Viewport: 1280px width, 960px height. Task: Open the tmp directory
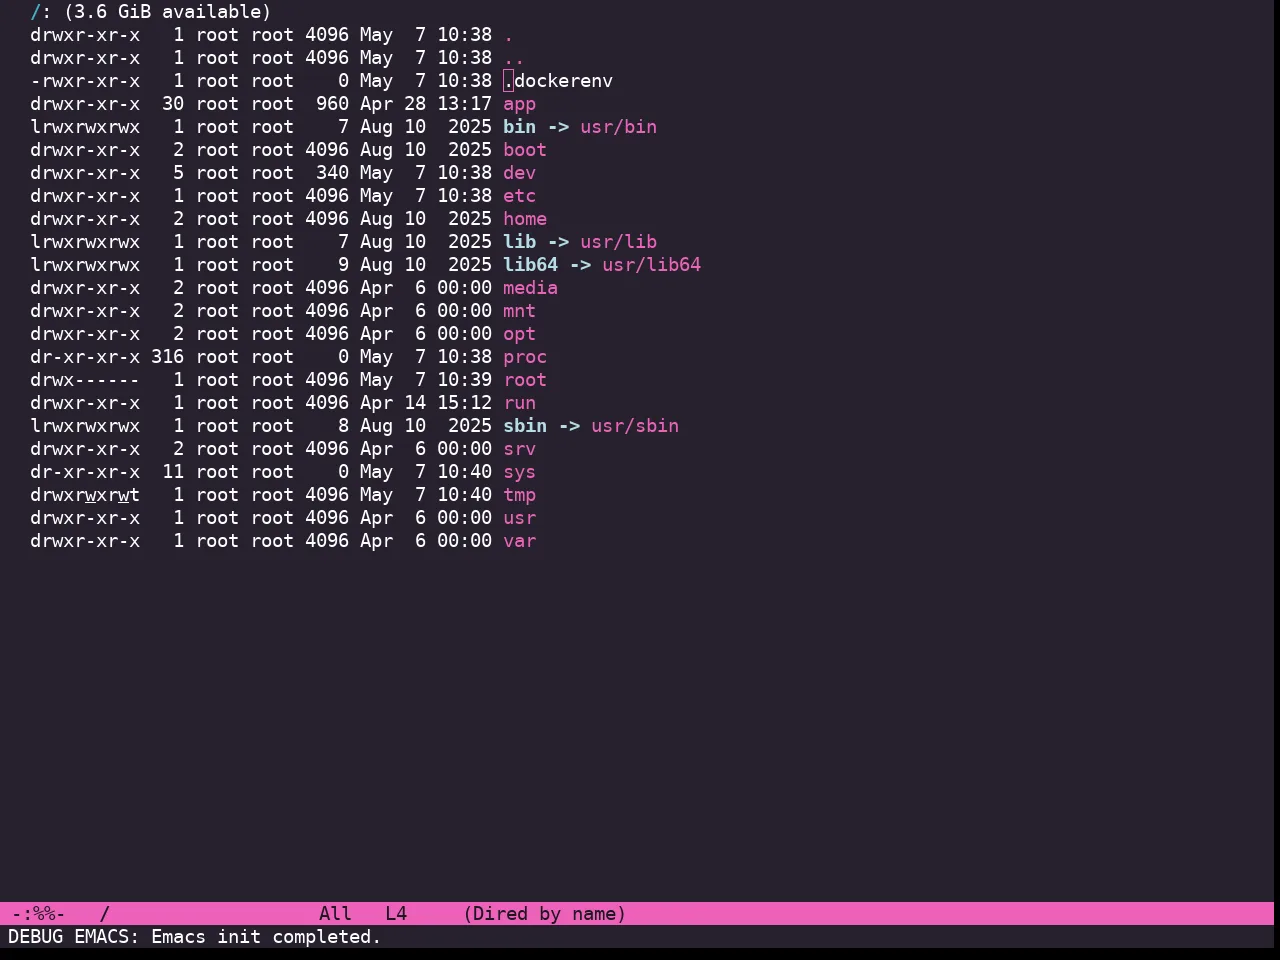point(519,495)
